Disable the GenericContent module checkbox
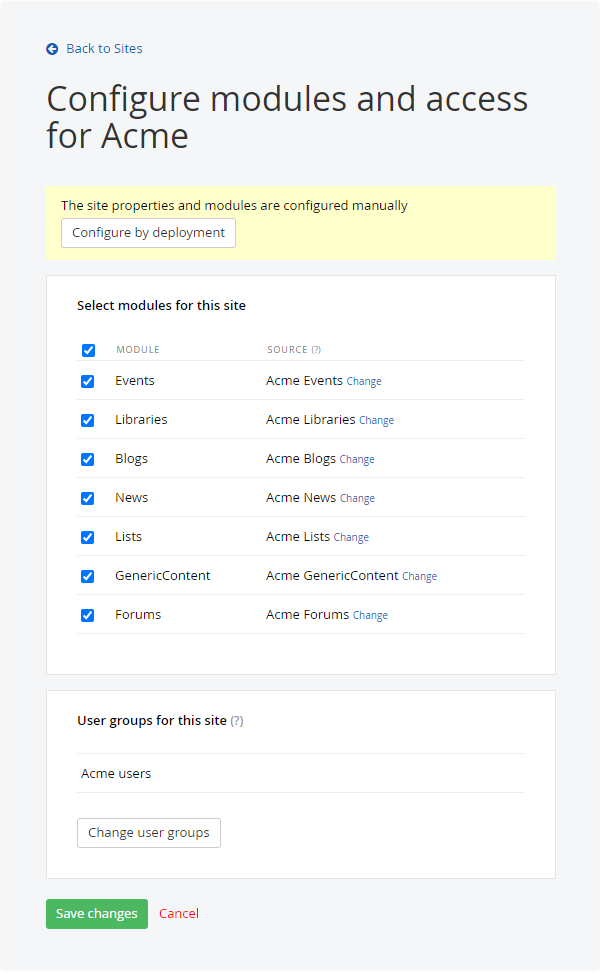The image size is (600, 973). pyautogui.click(x=88, y=576)
